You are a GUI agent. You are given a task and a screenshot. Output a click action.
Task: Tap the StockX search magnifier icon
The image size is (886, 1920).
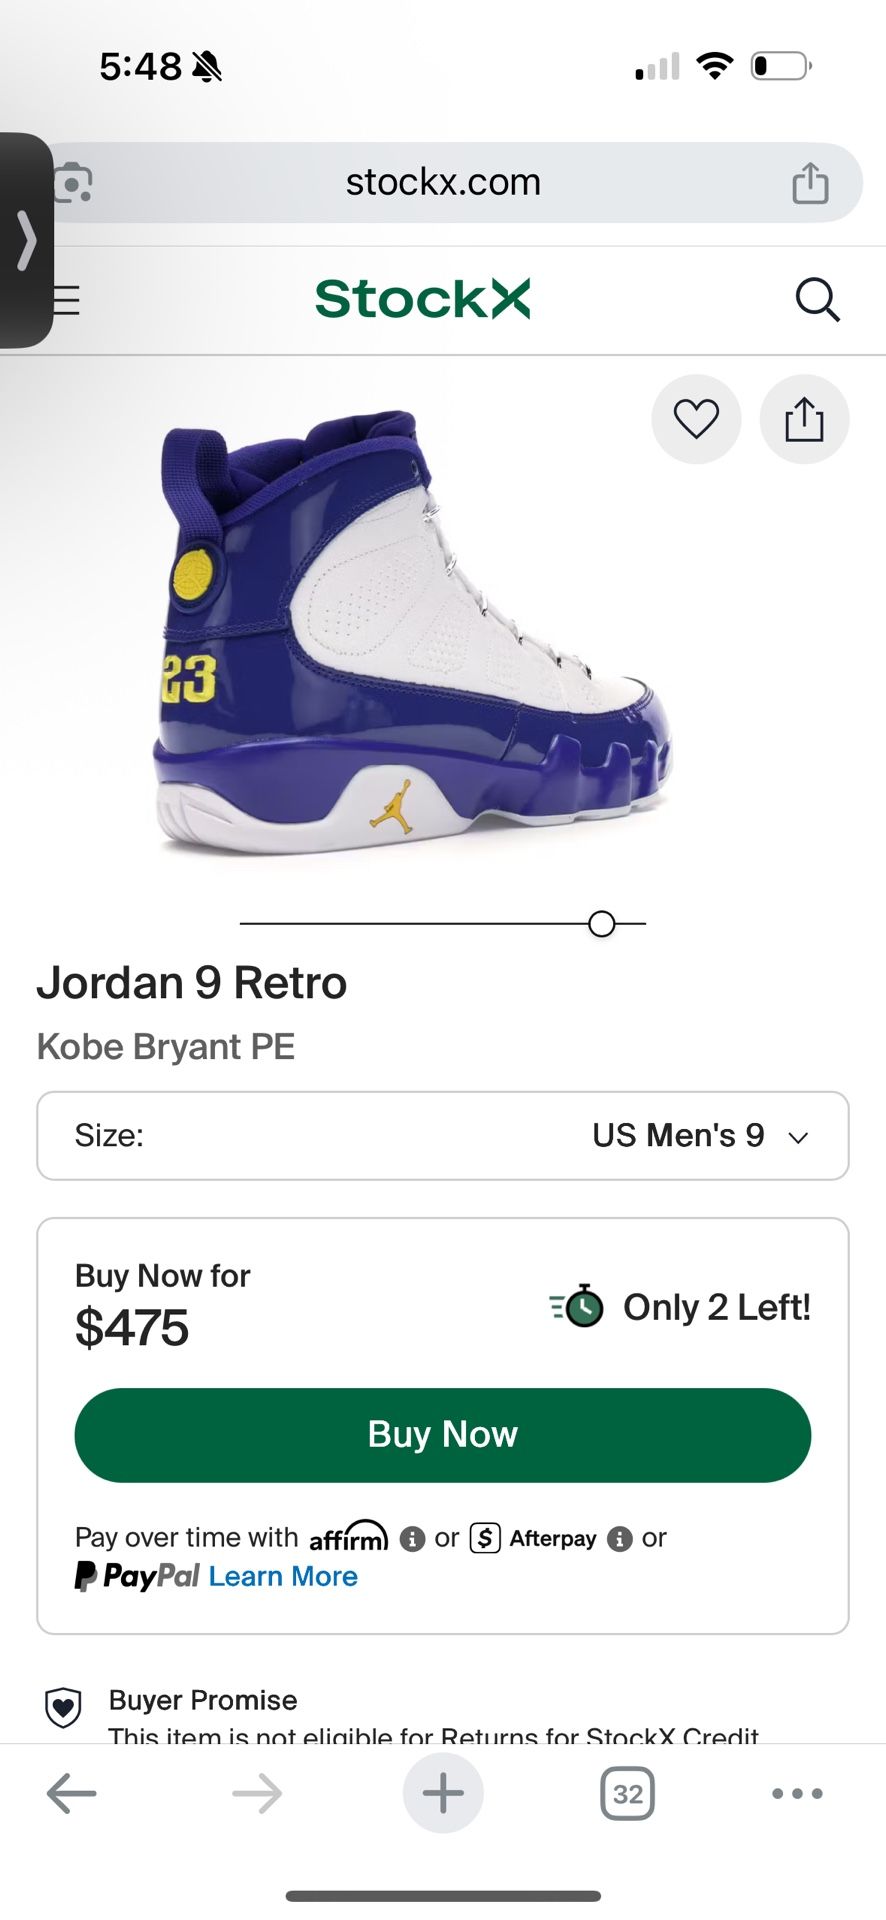pyautogui.click(x=817, y=299)
